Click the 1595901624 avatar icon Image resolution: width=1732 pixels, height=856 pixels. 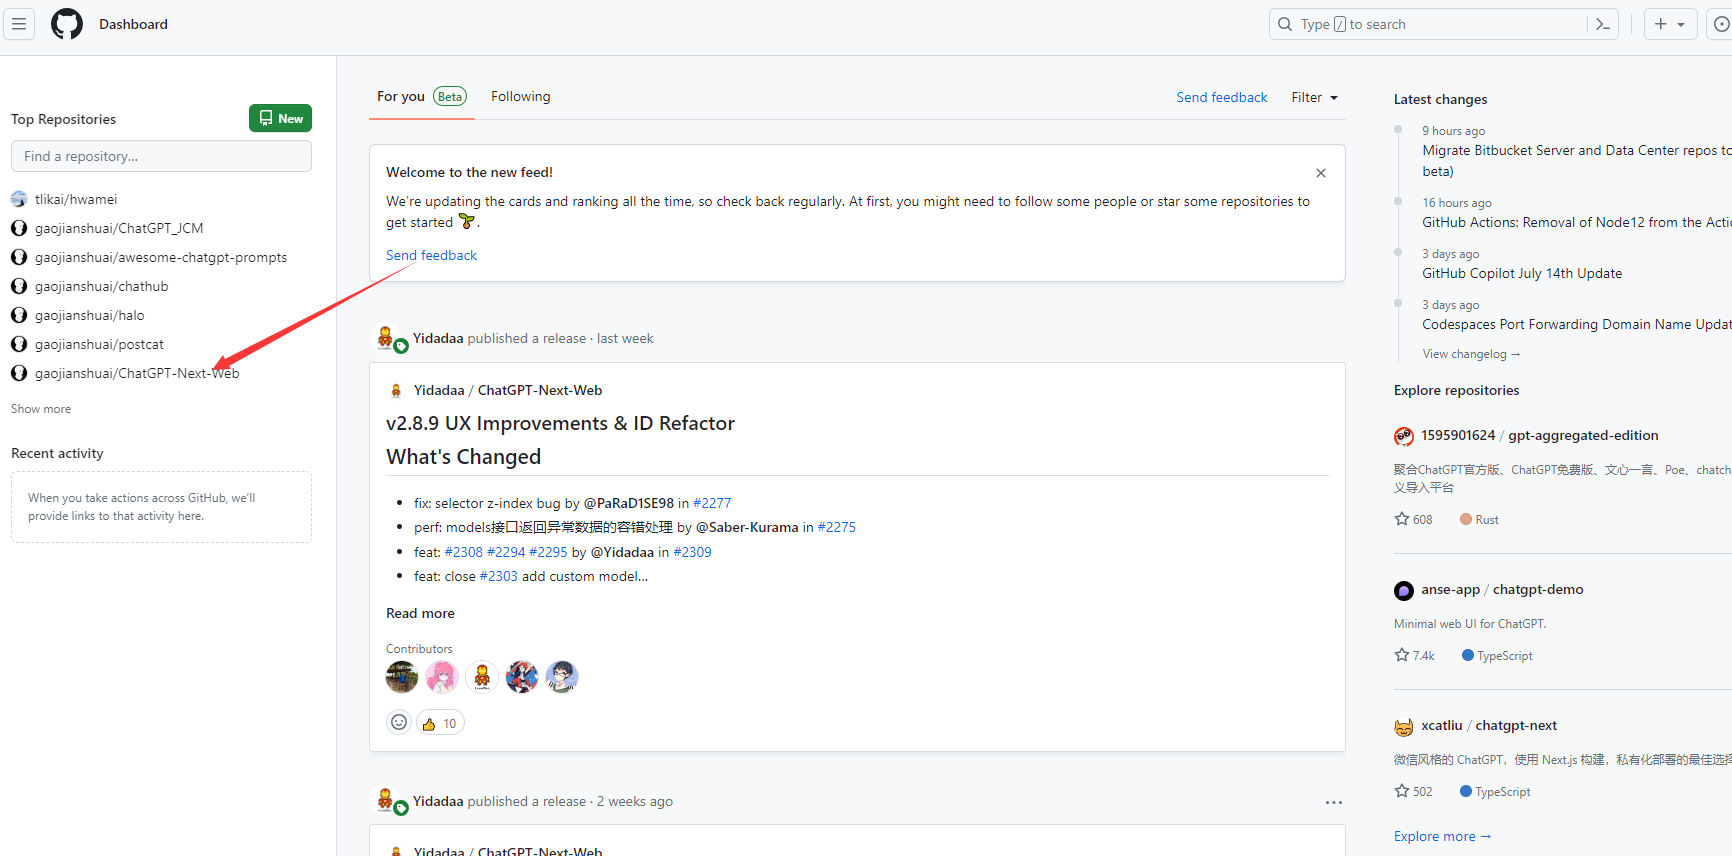point(1404,437)
